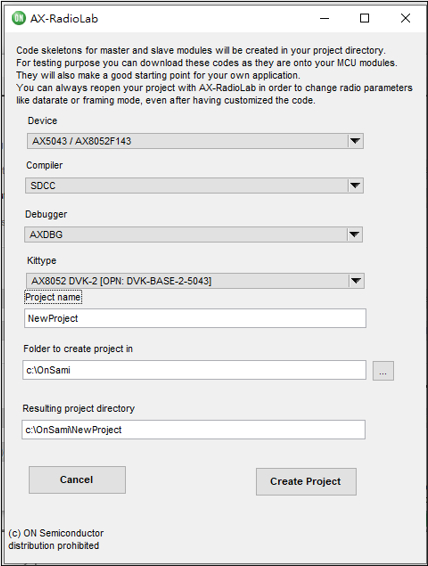Minimize the AX-RadioLab window
The height and width of the screenshot is (566, 428).
(x=324, y=18)
